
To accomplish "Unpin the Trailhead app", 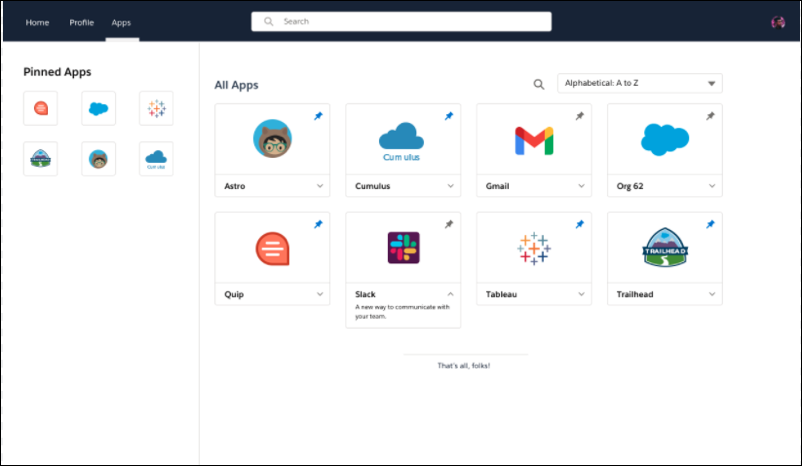I will point(710,224).
